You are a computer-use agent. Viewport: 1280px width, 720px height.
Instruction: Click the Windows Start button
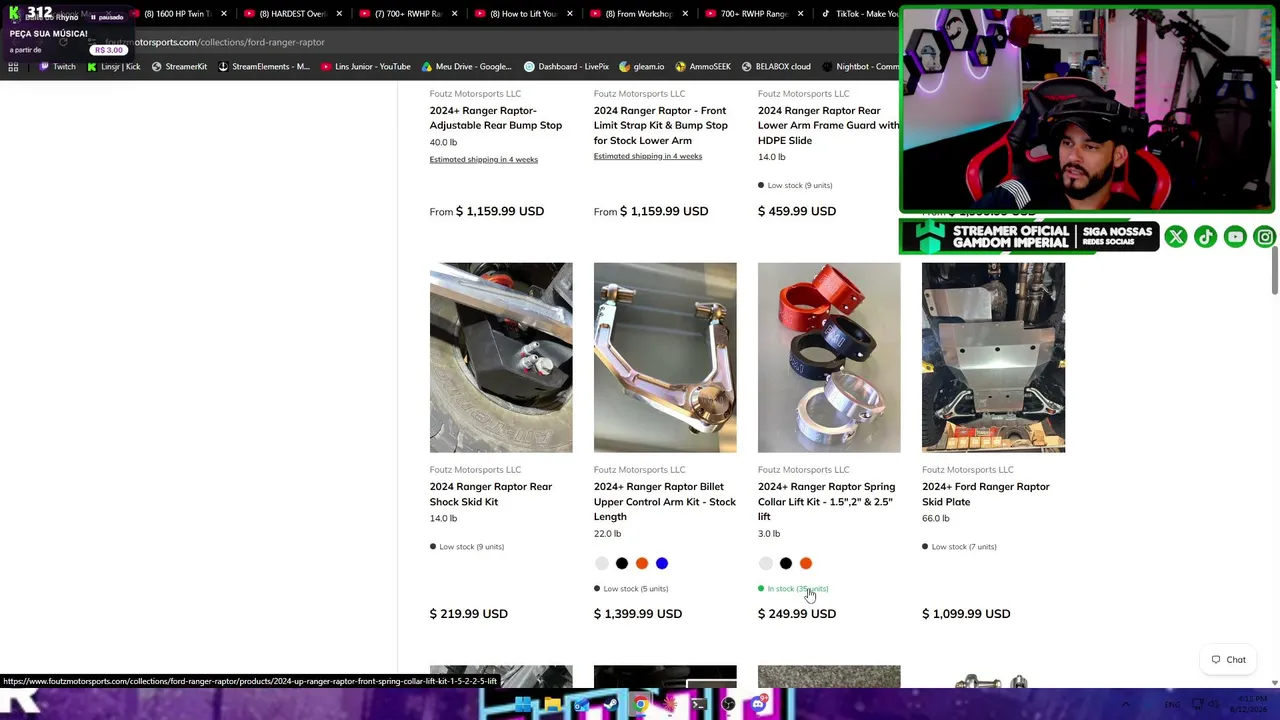(x=523, y=705)
